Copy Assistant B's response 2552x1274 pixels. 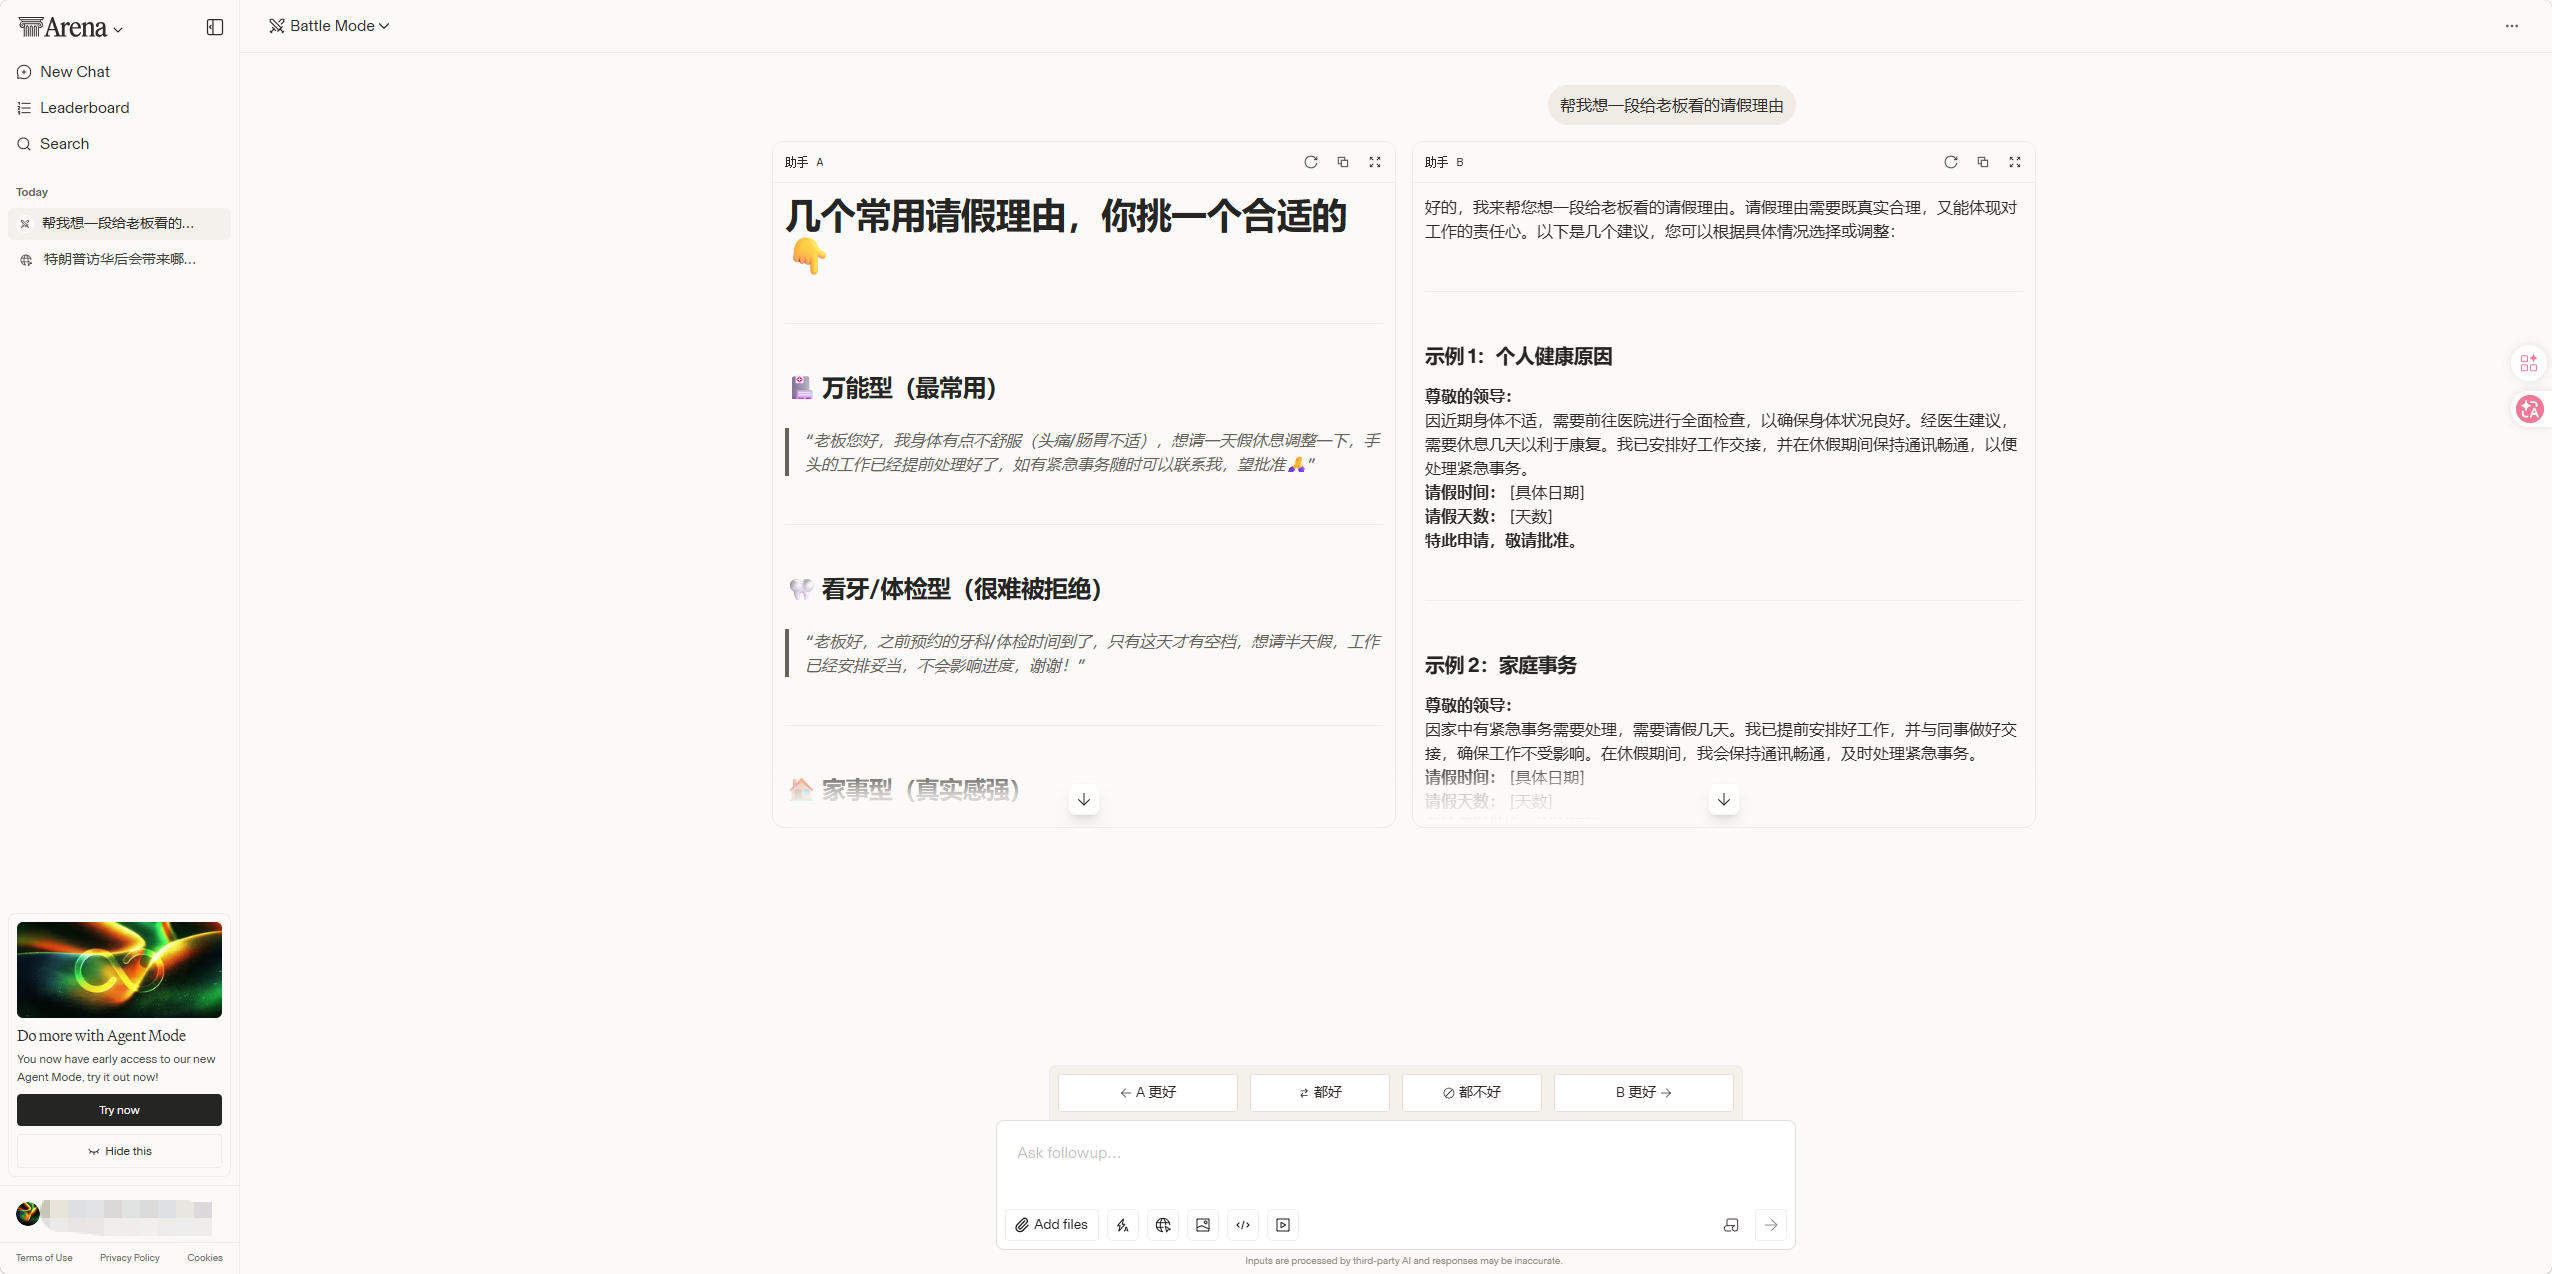(x=1982, y=162)
